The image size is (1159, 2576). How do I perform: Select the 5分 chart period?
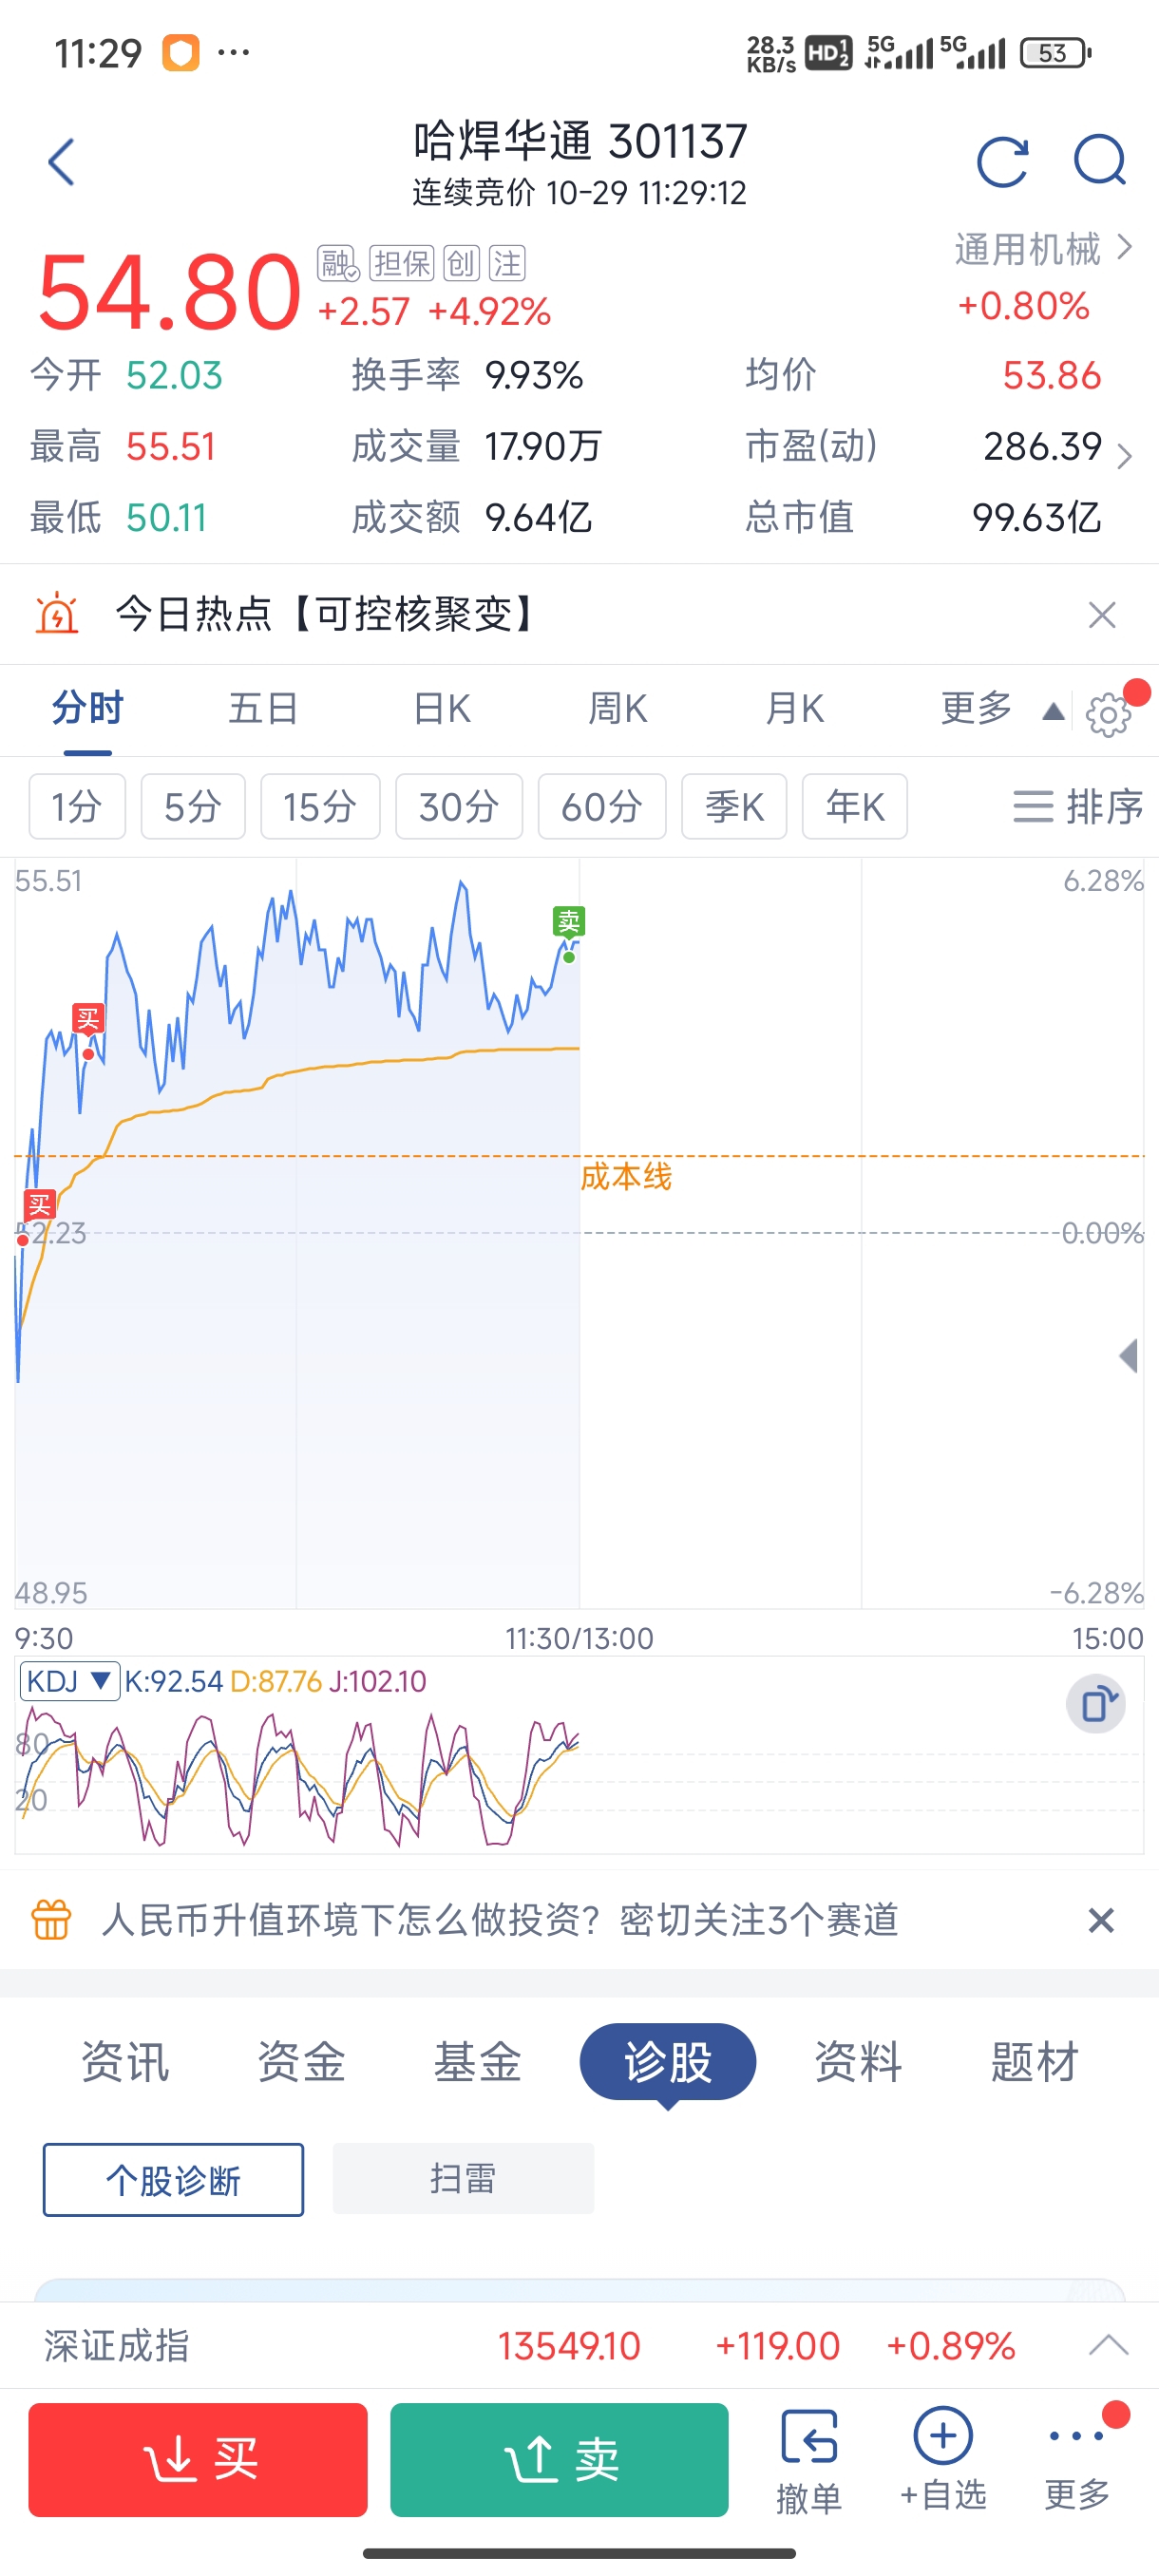[x=192, y=806]
